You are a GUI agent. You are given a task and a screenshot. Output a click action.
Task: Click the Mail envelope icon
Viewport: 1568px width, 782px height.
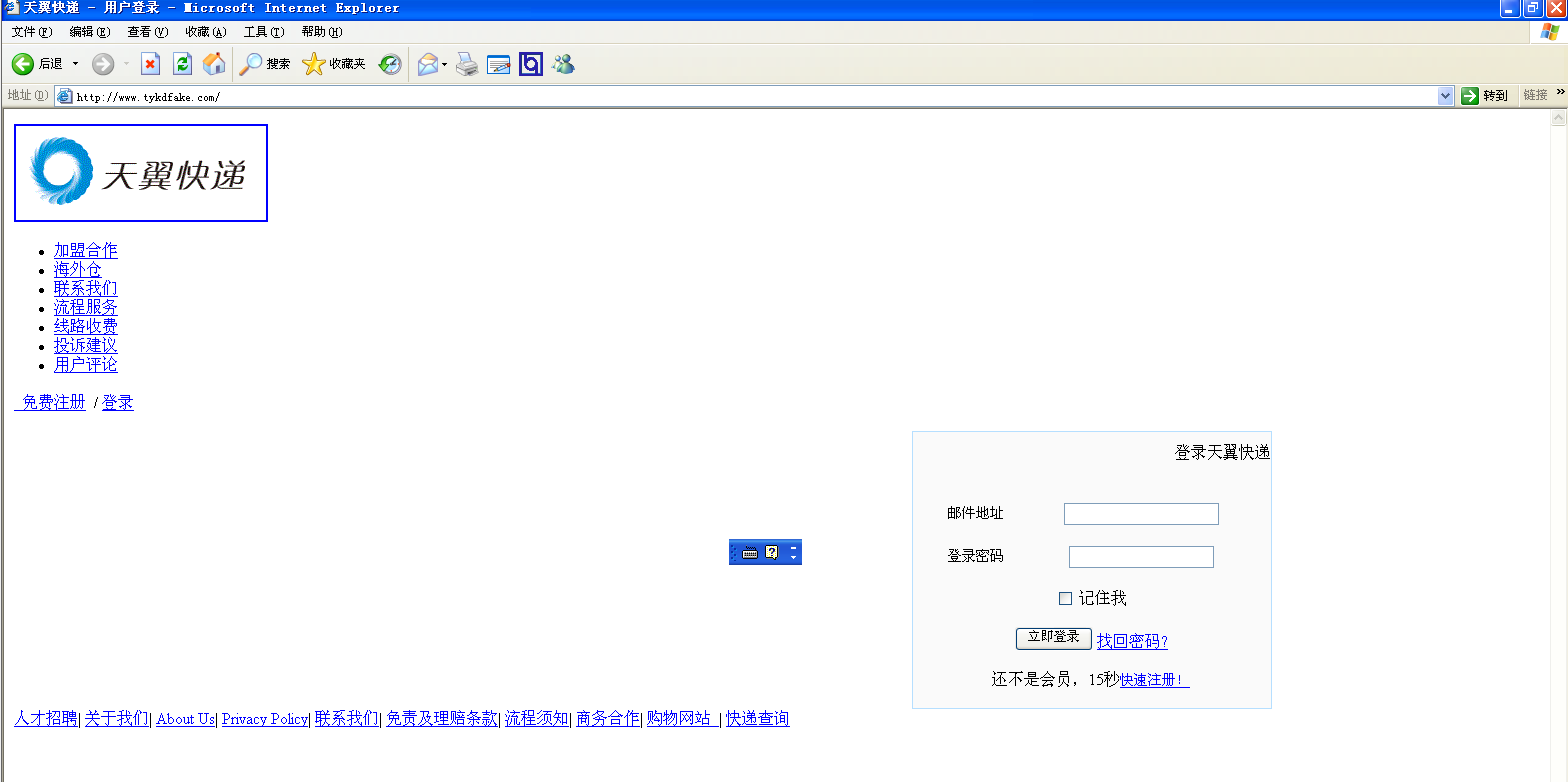pyautogui.click(x=428, y=64)
